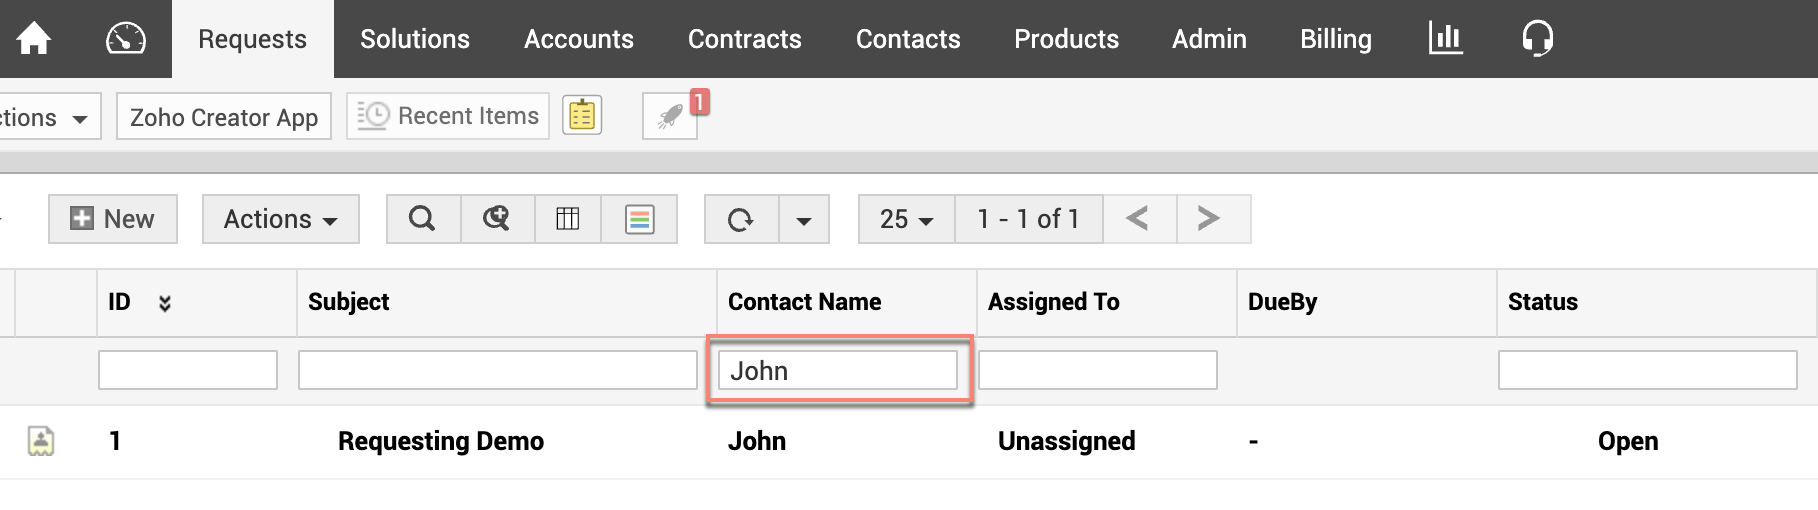Open the reports bar chart icon
The width and height of the screenshot is (1818, 510).
(x=1445, y=39)
